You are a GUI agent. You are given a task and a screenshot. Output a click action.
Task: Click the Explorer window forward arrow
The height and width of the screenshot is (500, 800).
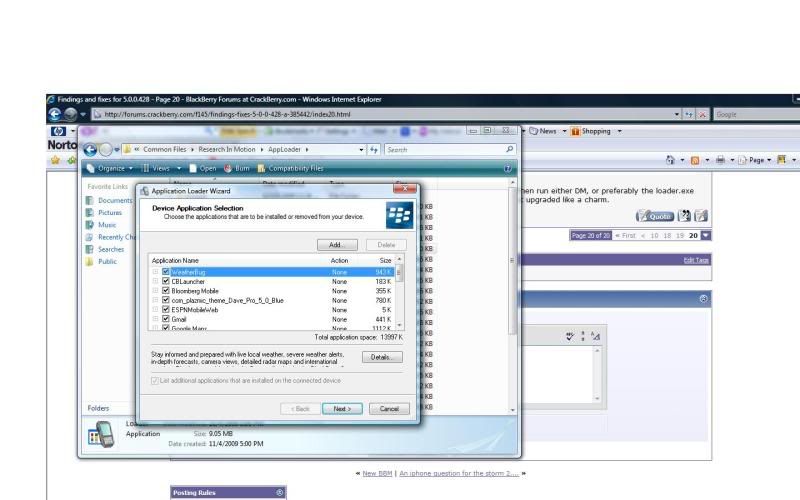pos(106,149)
